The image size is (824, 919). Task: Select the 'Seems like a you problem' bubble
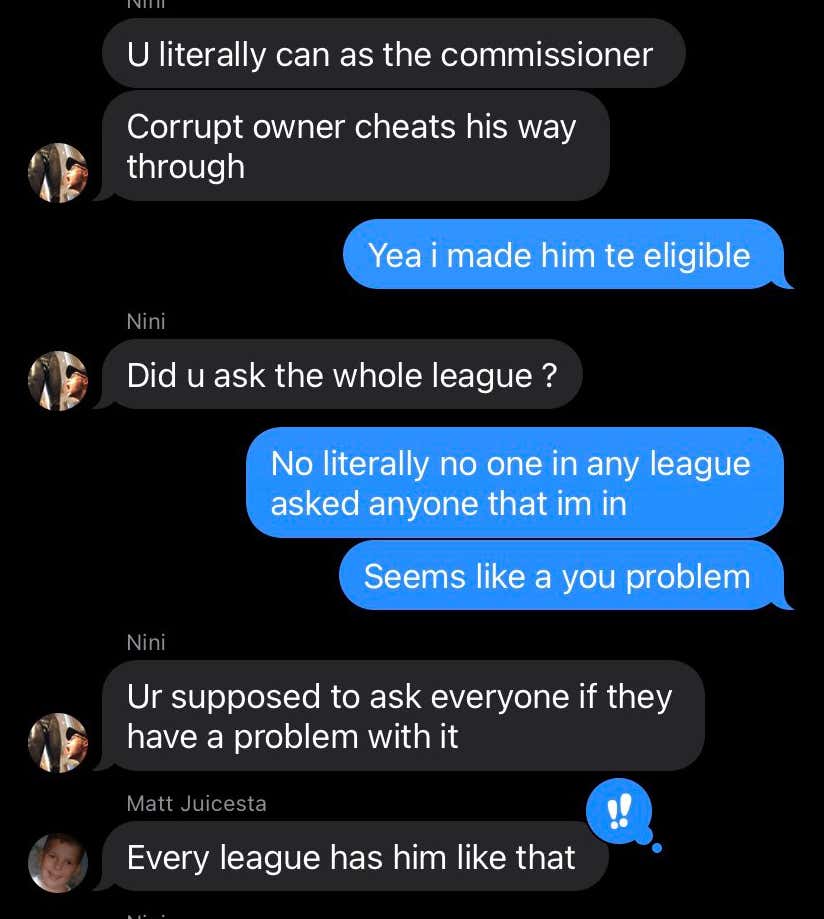(x=562, y=576)
